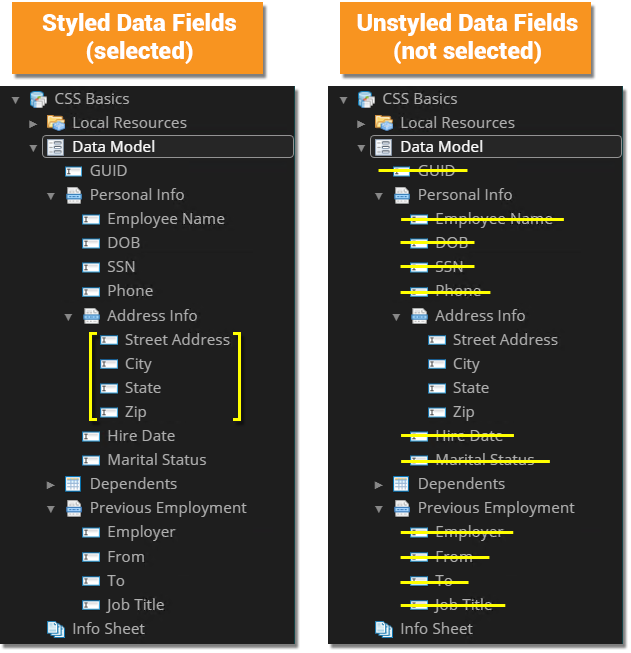Click the Address Info group icon in left tree
Image resolution: width=631 pixels, height=653 pixels.
click(91, 316)
